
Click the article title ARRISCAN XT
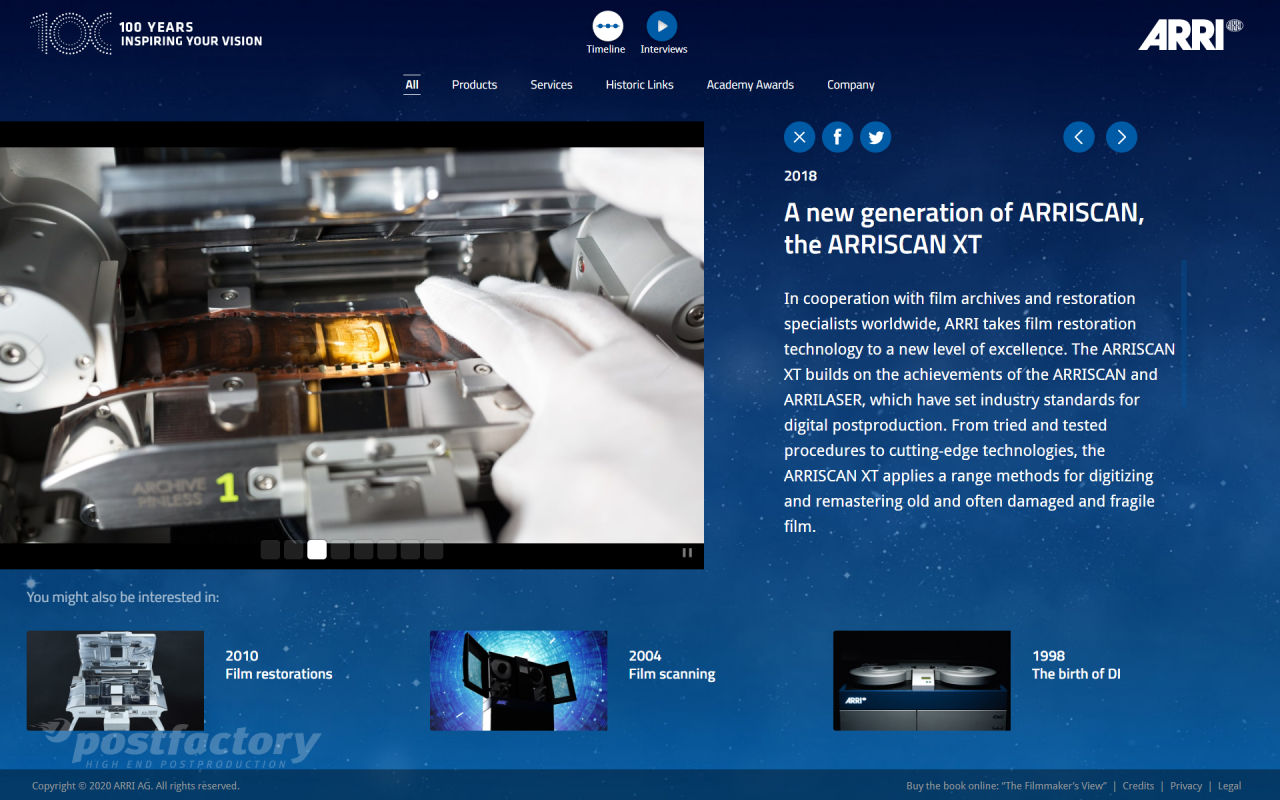tap(964, 228)
